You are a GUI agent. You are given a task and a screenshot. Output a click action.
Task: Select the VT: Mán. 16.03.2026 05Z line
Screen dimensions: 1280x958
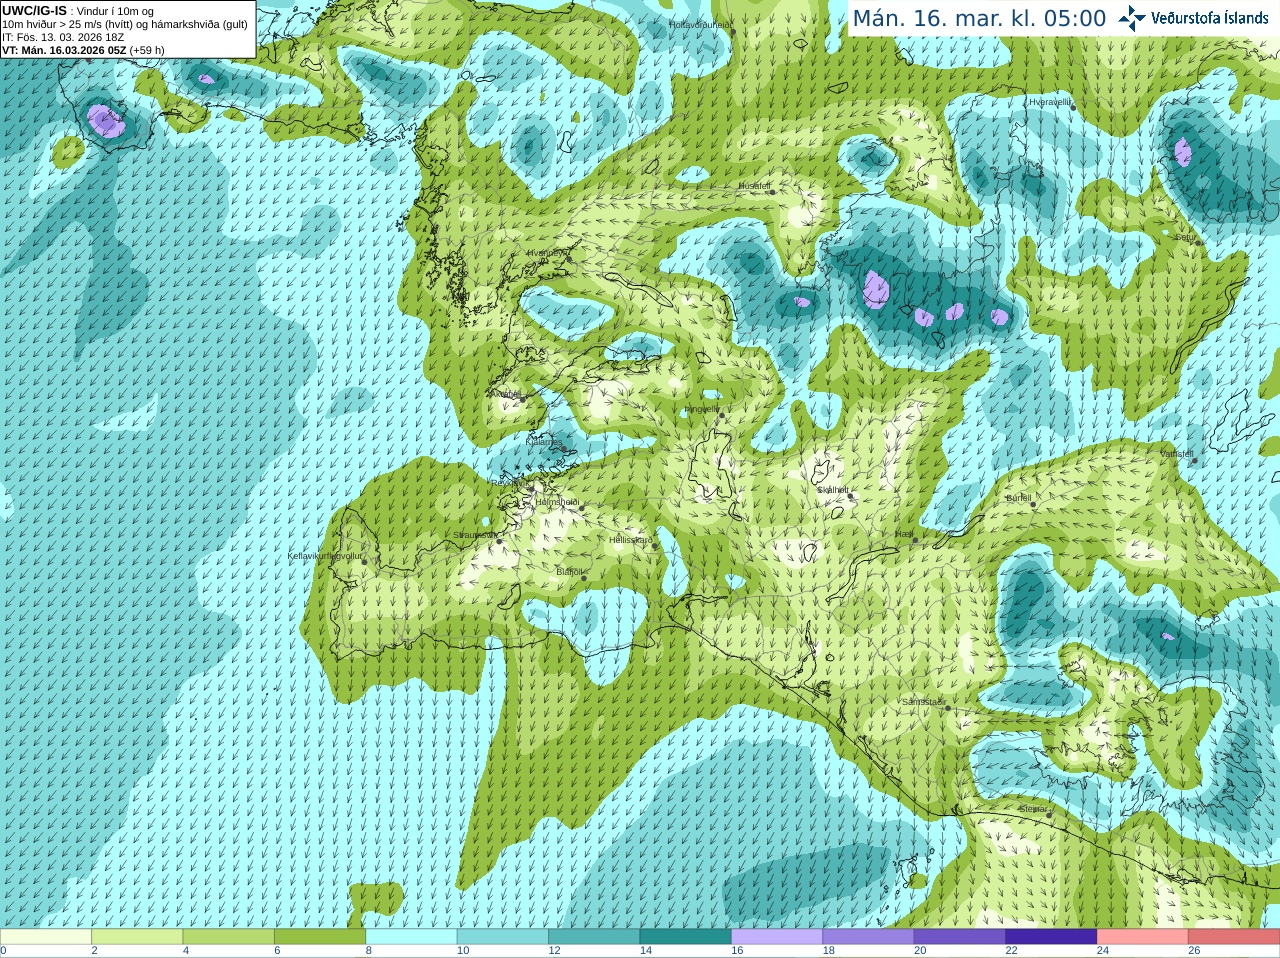pos(83,50)
